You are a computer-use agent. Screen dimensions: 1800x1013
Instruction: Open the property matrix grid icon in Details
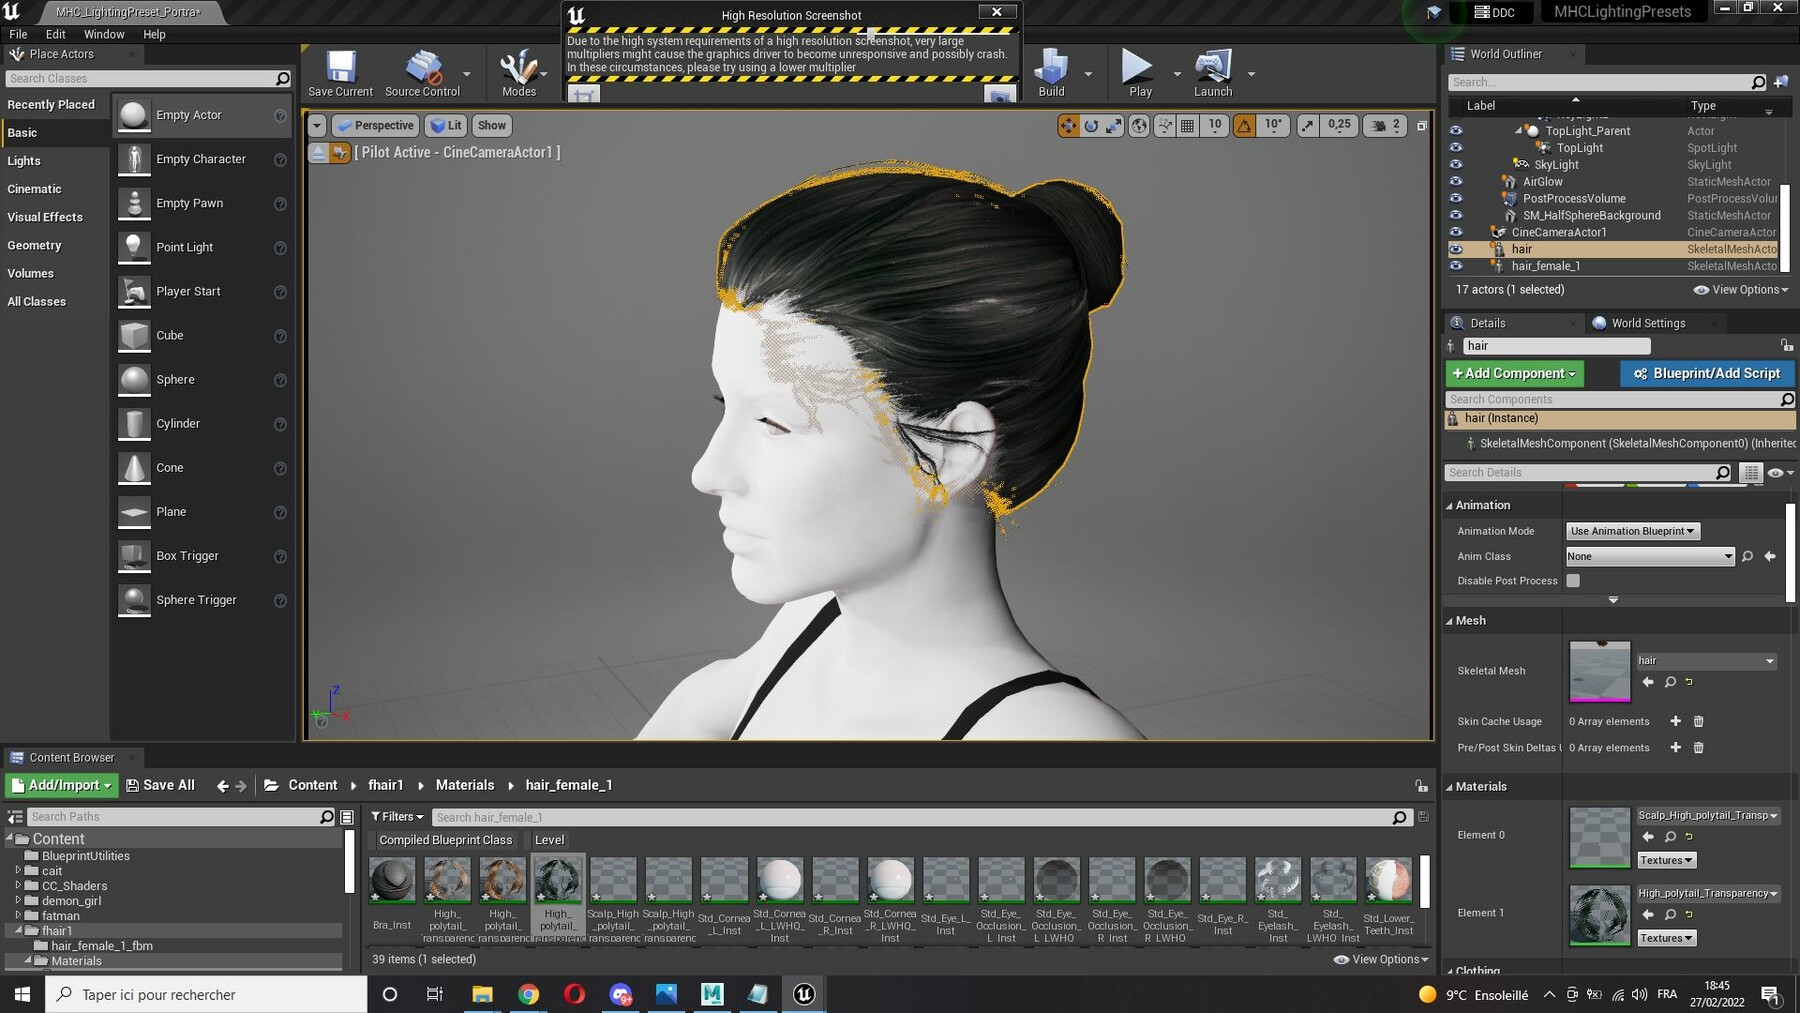[1751, 472]
